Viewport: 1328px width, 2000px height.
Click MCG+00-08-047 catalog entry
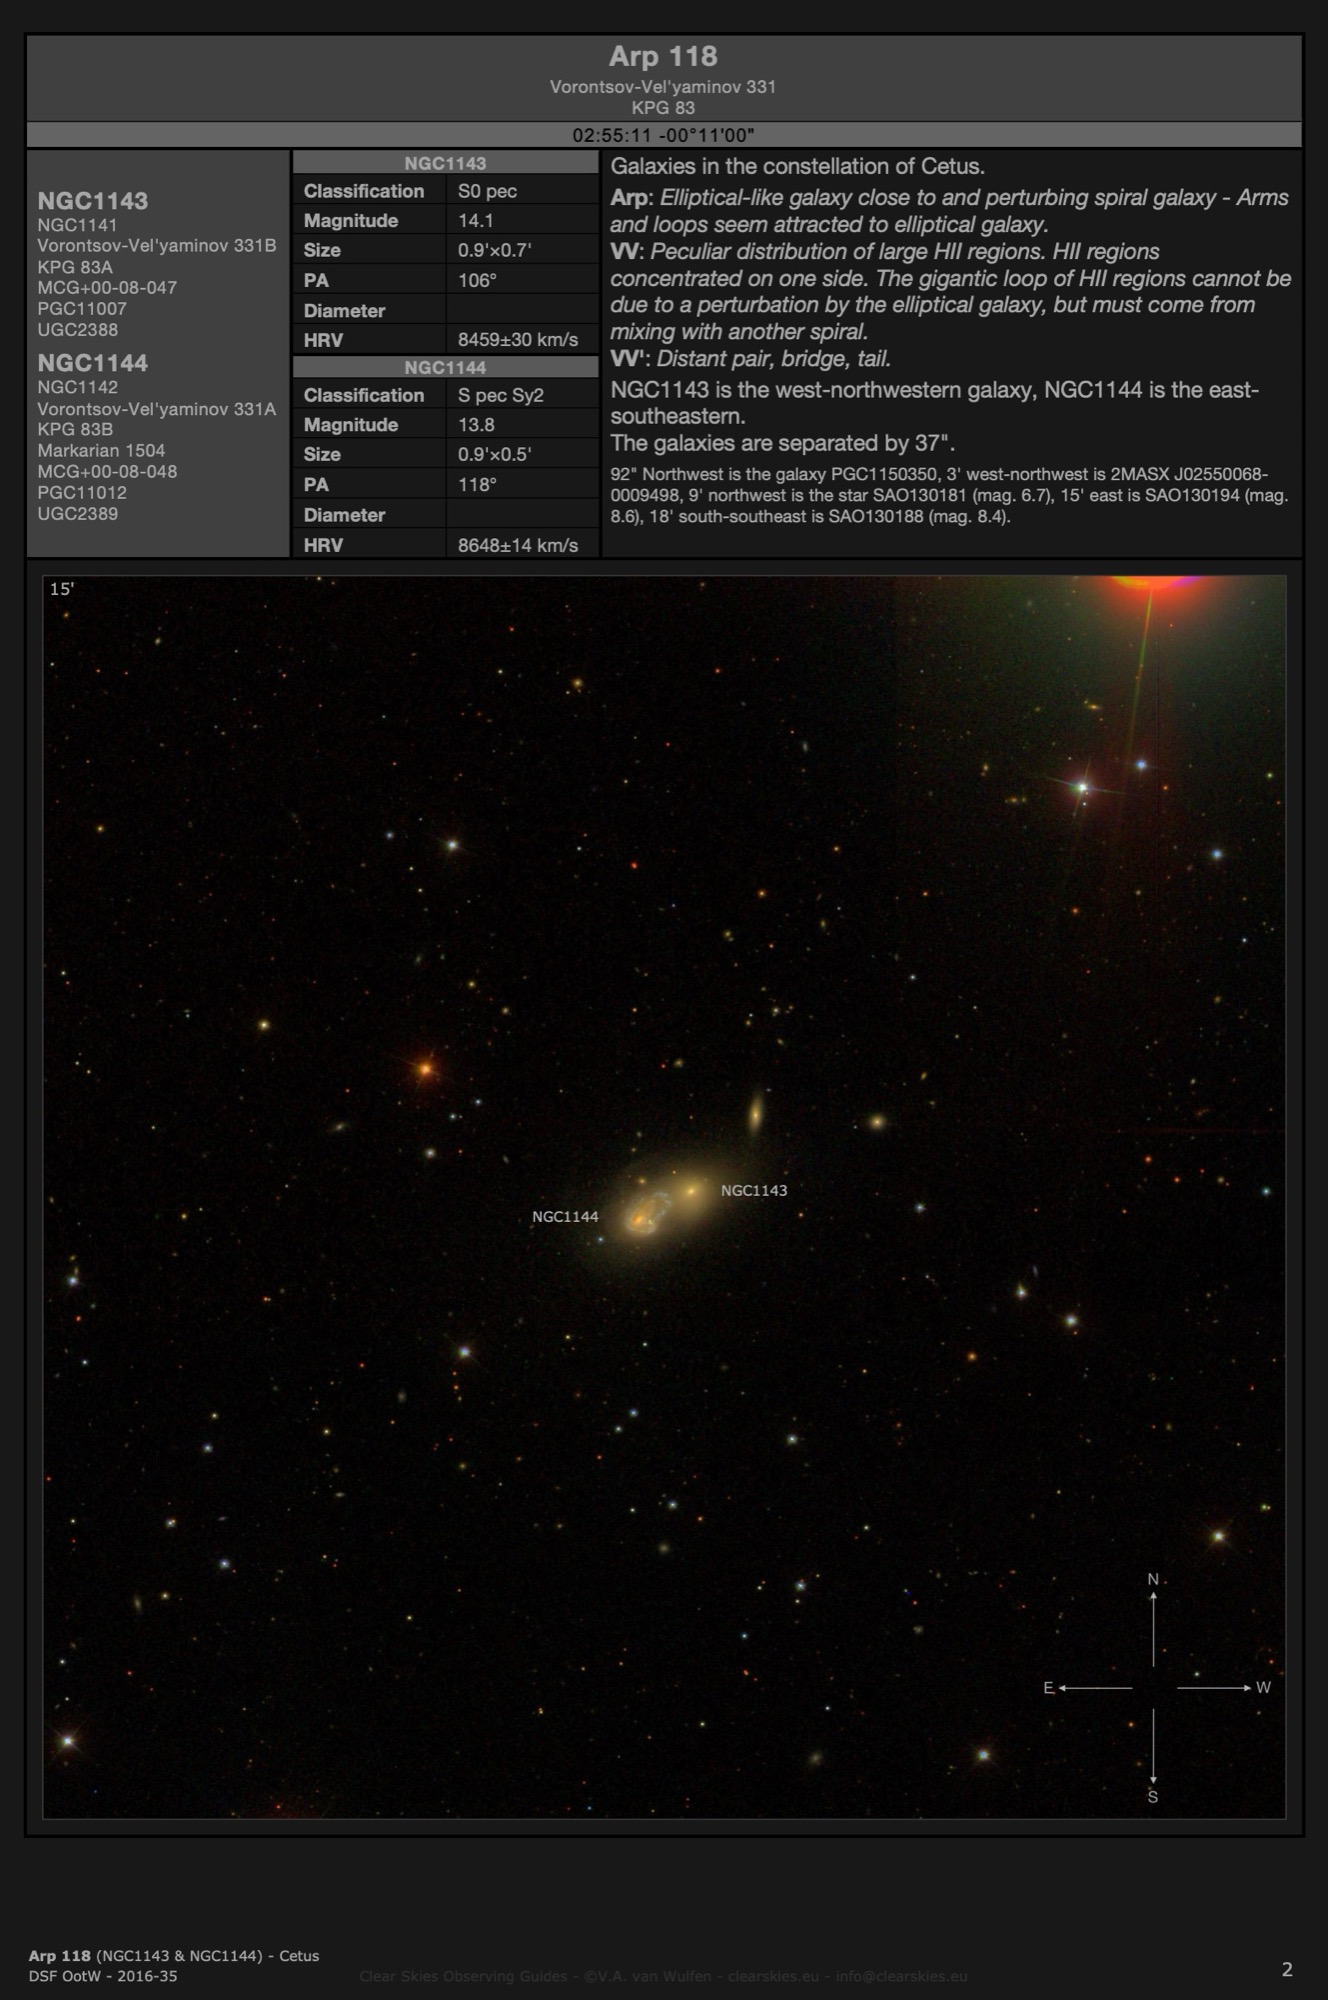107,288
